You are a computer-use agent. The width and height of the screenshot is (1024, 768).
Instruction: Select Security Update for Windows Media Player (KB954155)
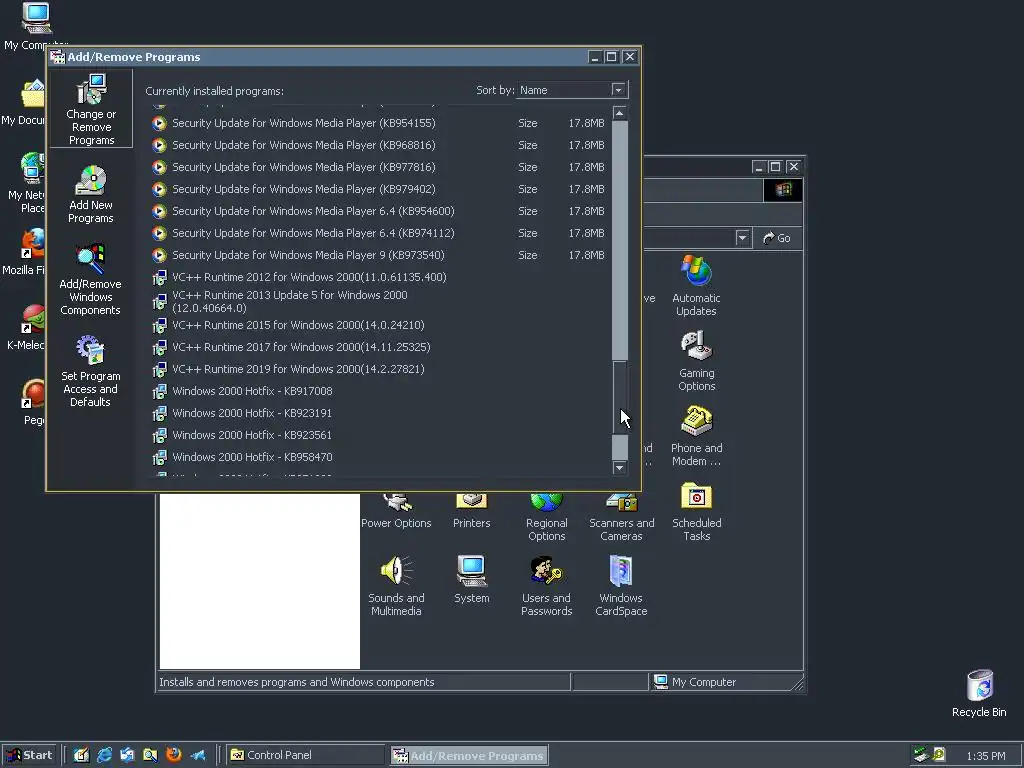[379, 123]
